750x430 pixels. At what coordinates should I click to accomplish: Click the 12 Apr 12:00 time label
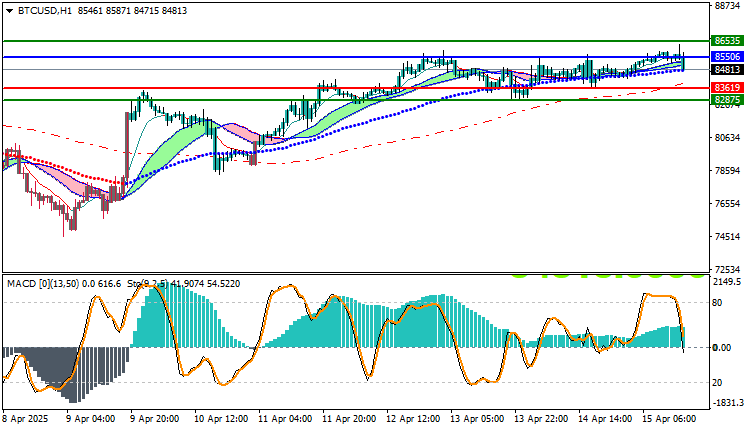[413, 419]
